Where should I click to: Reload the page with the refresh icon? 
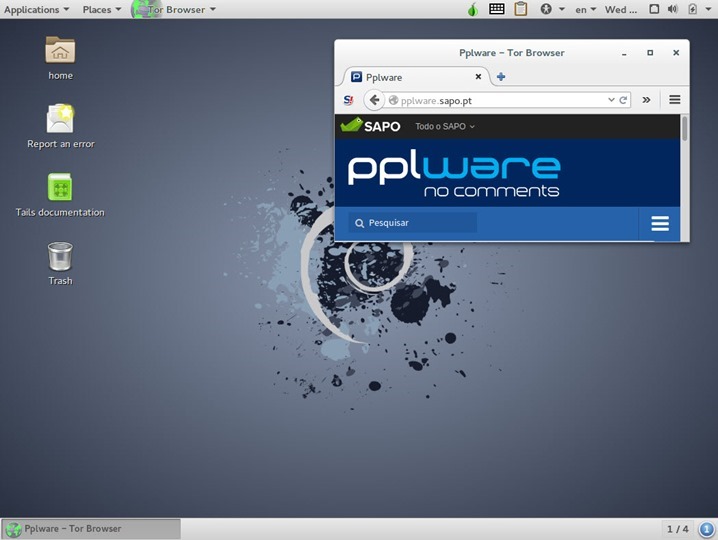(624, 100)
